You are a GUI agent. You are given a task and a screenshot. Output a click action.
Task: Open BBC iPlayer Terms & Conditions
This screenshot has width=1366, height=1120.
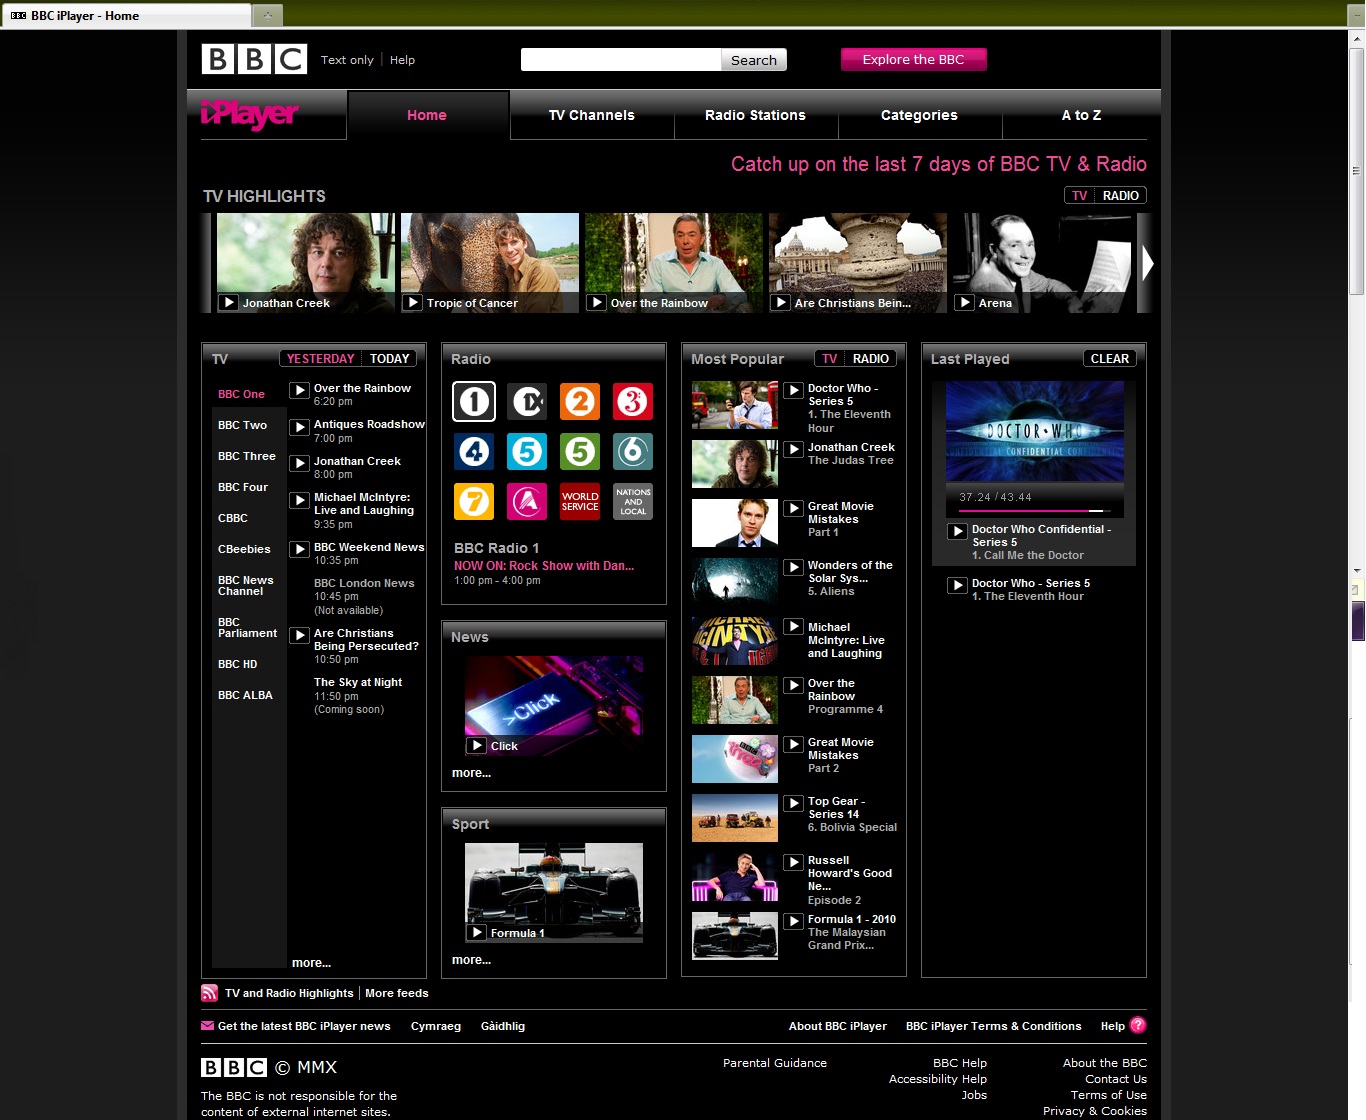[x=993, y=1026]
